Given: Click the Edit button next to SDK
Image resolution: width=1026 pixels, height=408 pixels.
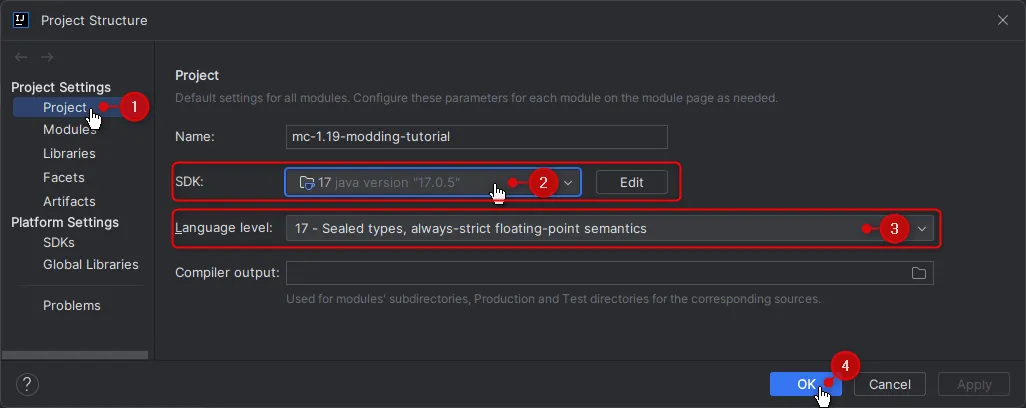Looking at the screenshot, I should tap(631, 182).
